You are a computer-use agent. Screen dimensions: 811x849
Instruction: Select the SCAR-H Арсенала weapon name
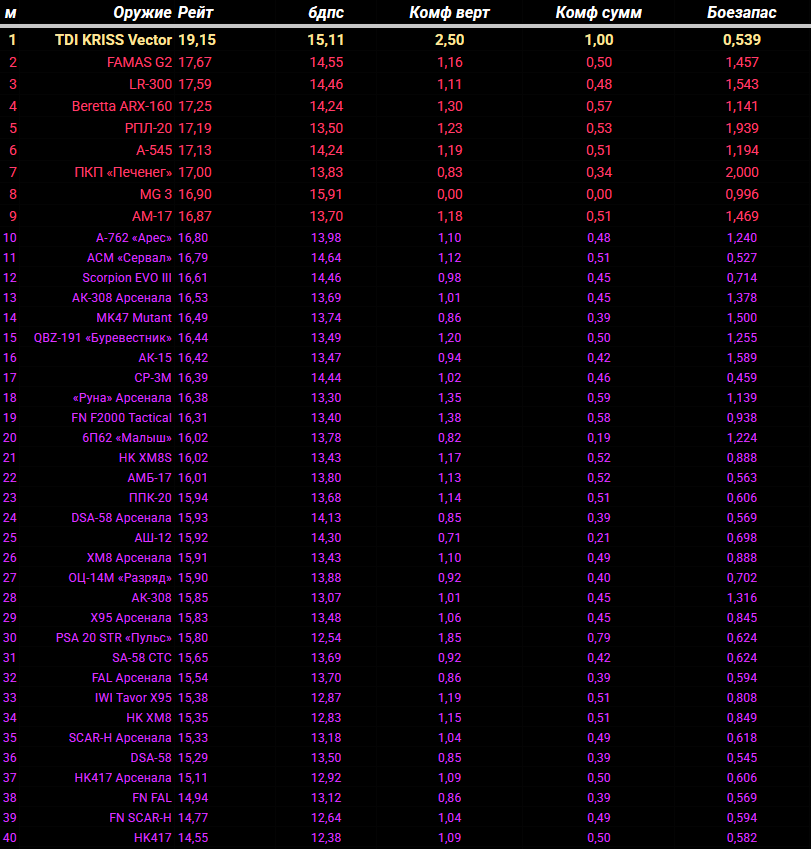[x=120, y=739]
